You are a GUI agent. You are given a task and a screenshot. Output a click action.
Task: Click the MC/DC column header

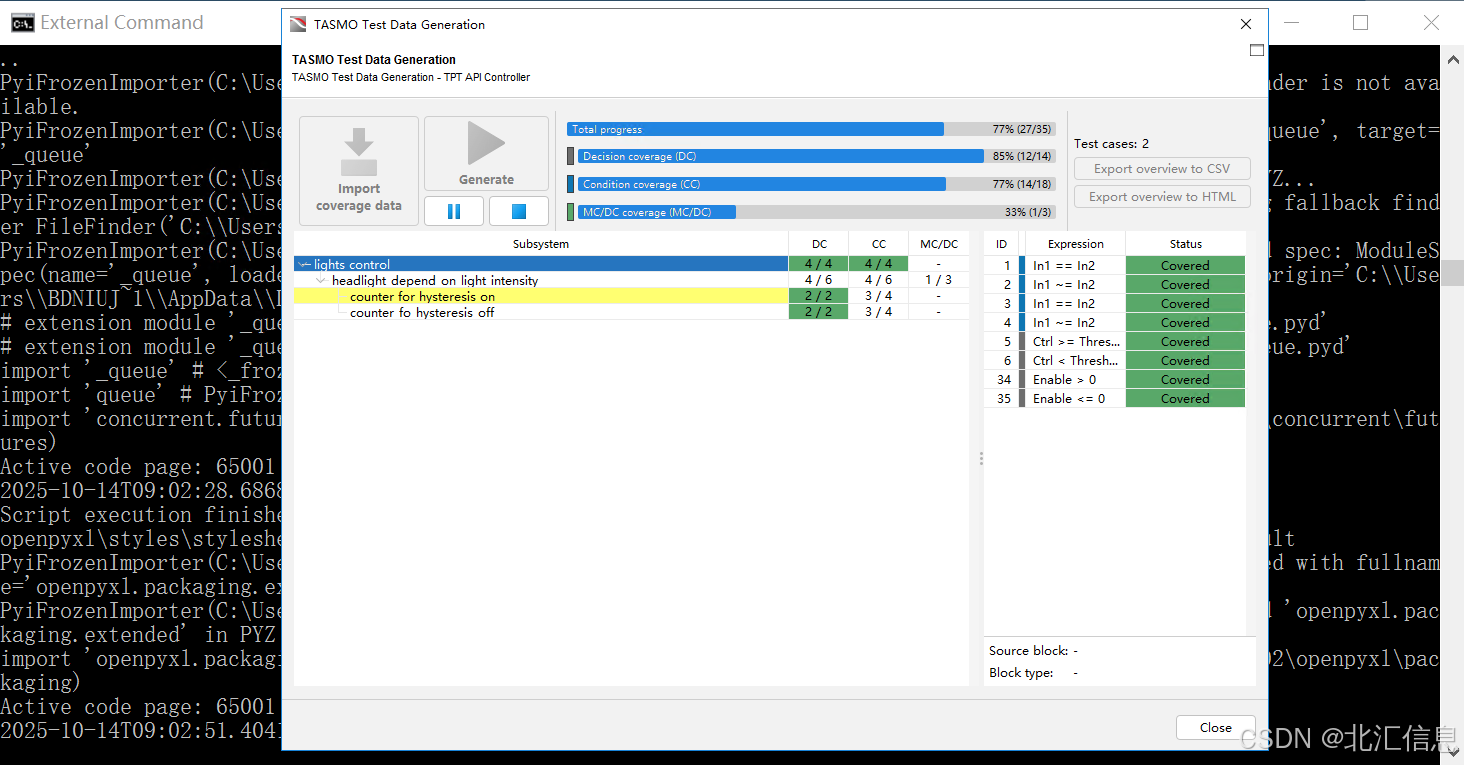(939, 244)
